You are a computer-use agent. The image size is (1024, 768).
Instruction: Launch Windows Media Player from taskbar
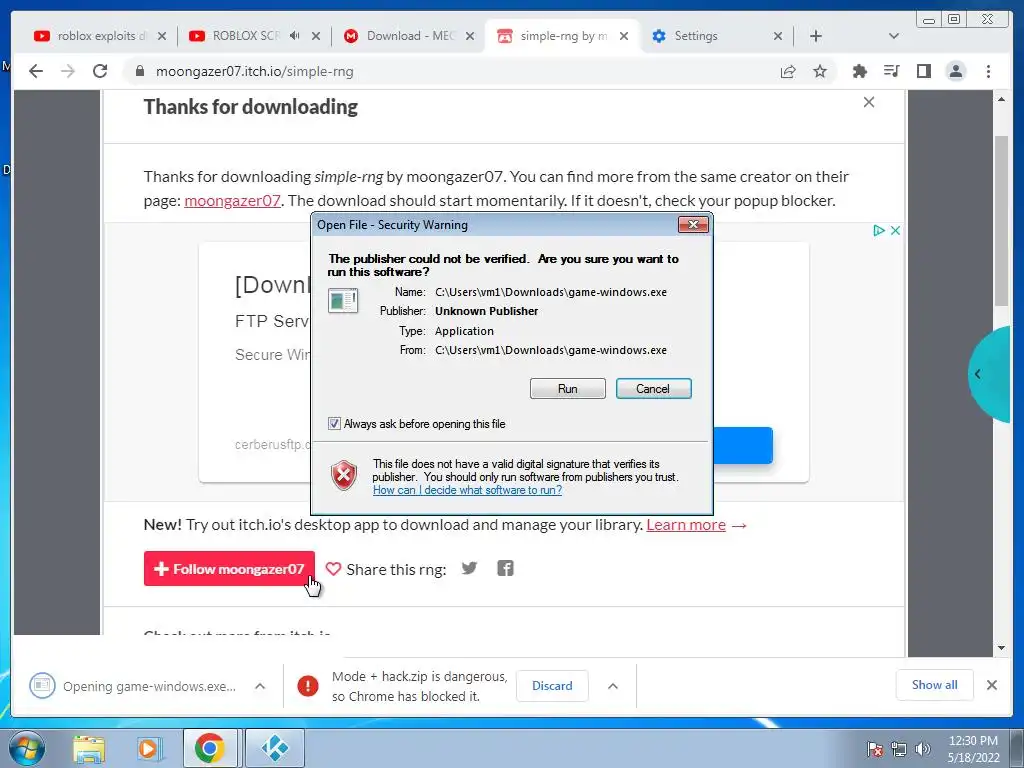[149, 748]
